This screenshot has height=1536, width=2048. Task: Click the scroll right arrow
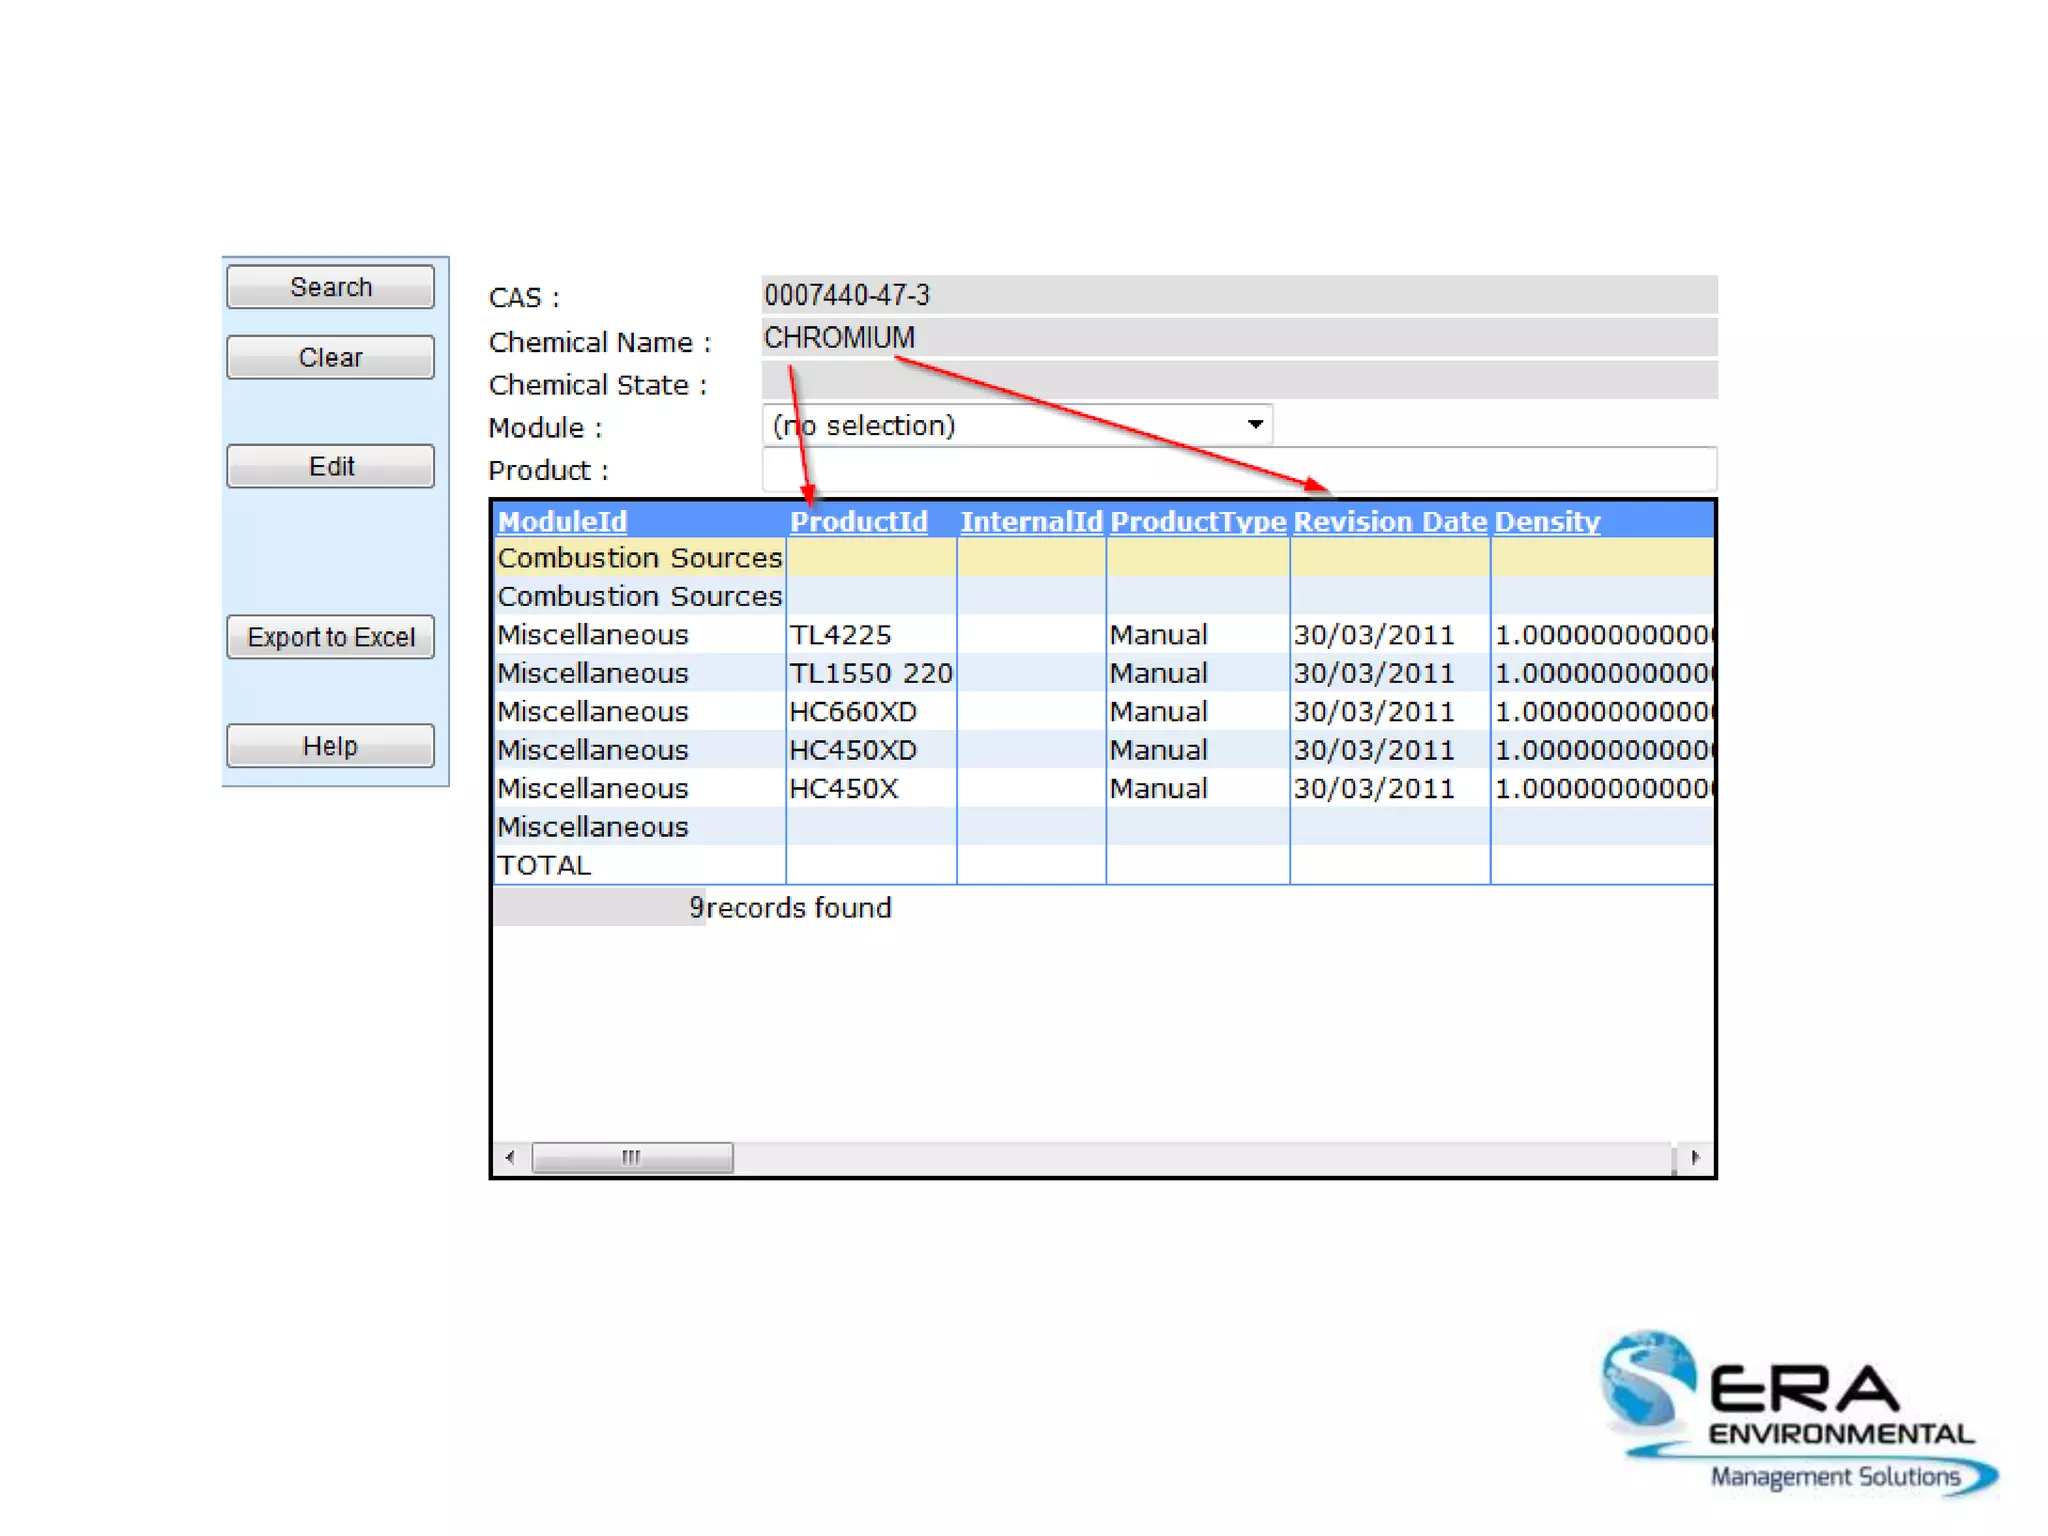click(1694, 1157)
